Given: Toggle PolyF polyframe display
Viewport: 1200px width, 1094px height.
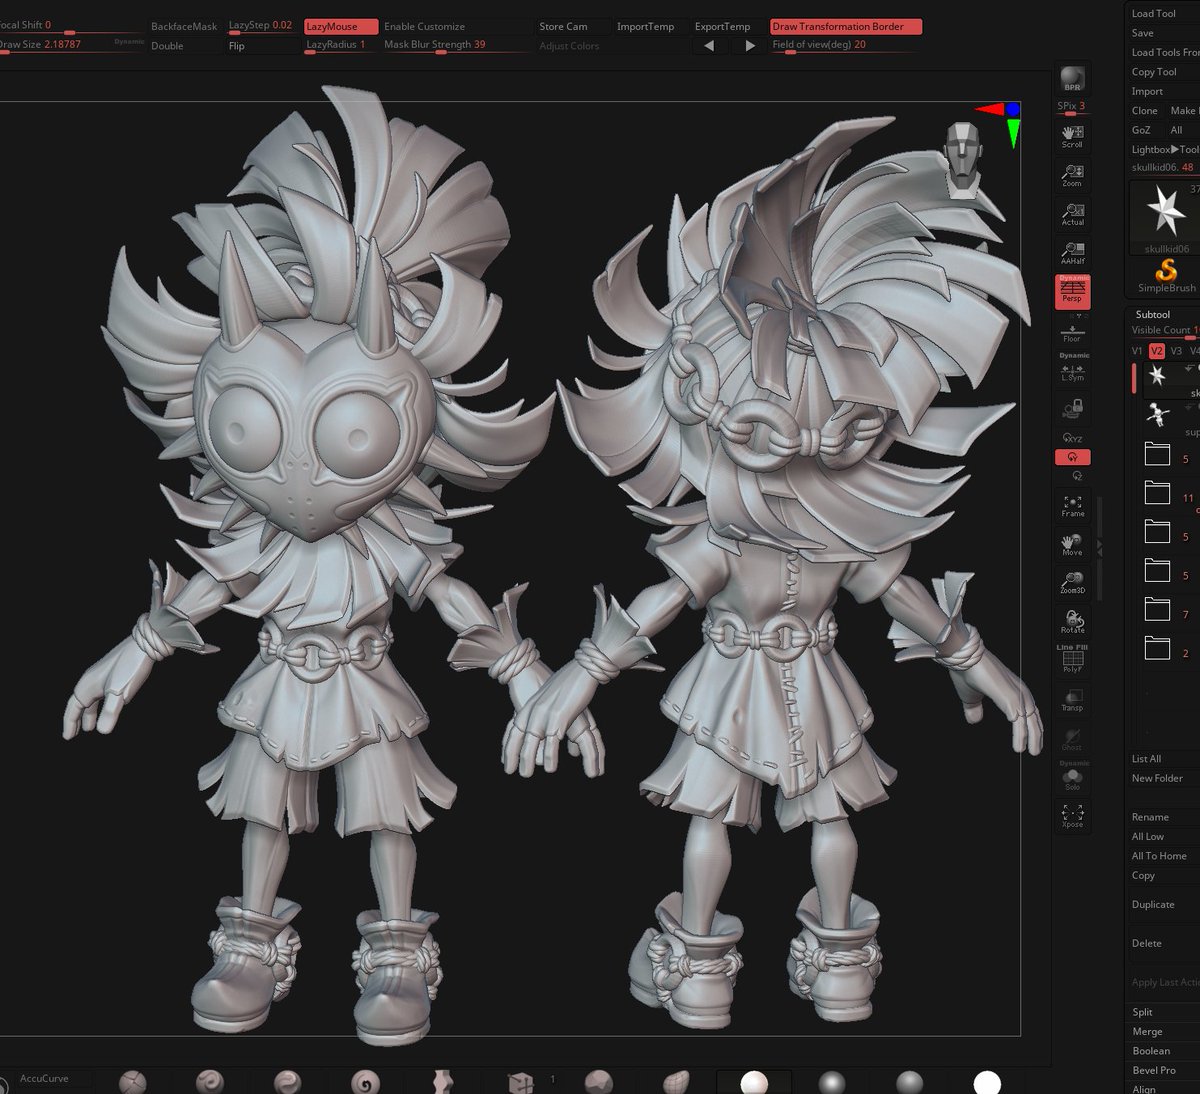Looking at the screenshot, I should (1072, 660).
